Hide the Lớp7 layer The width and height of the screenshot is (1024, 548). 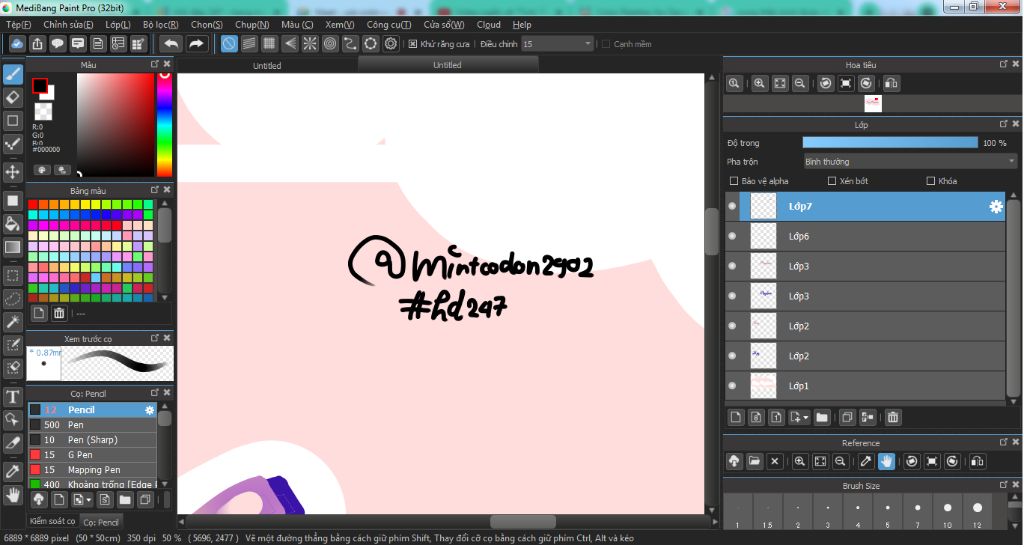pyautogui.click(x=732, y=206)
